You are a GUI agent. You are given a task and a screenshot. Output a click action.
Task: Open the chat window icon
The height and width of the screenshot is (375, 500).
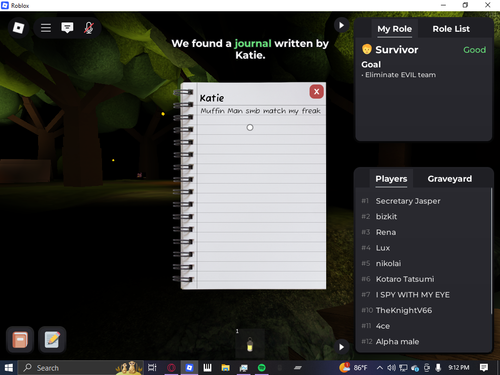point(67,28)
